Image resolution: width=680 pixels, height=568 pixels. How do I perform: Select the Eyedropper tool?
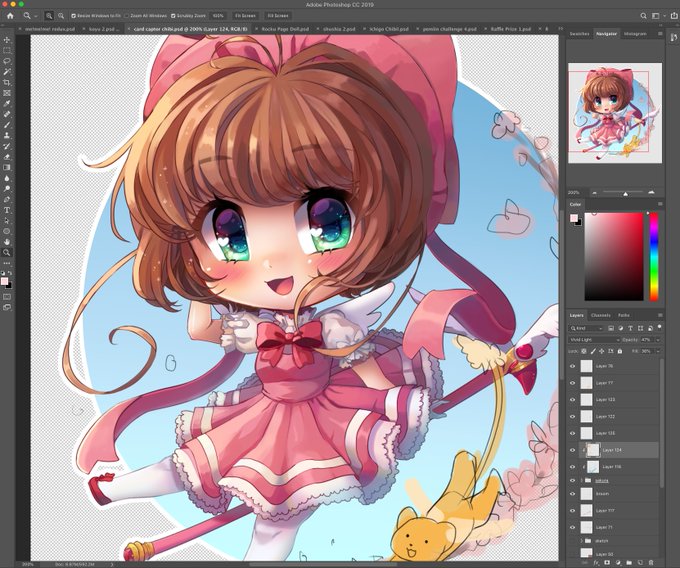(7, 104)
